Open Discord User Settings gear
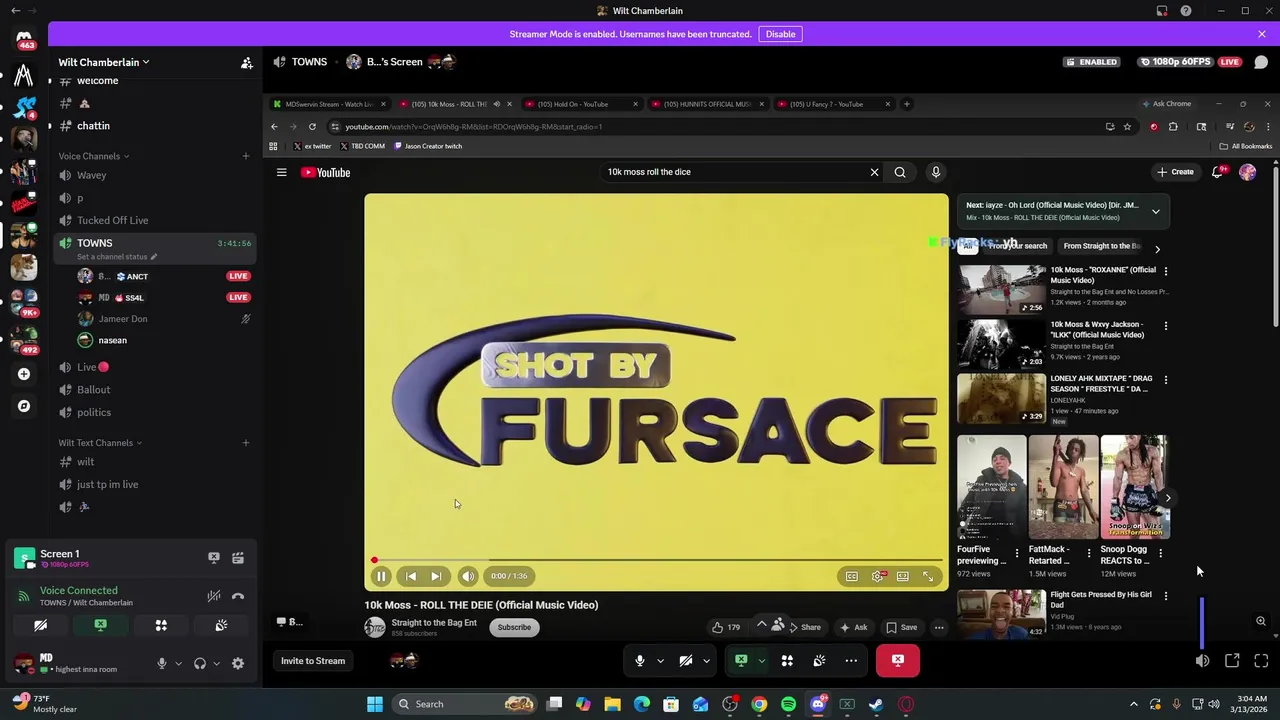The width and height of the screenshot is (1280, 720). [238, 663]
